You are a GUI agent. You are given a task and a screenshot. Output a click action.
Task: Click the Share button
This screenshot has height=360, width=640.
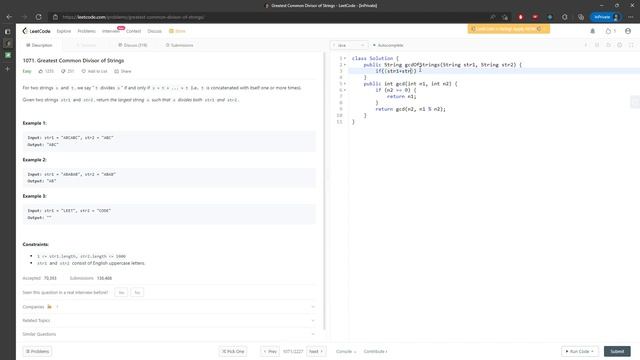[x=123, y=71]
